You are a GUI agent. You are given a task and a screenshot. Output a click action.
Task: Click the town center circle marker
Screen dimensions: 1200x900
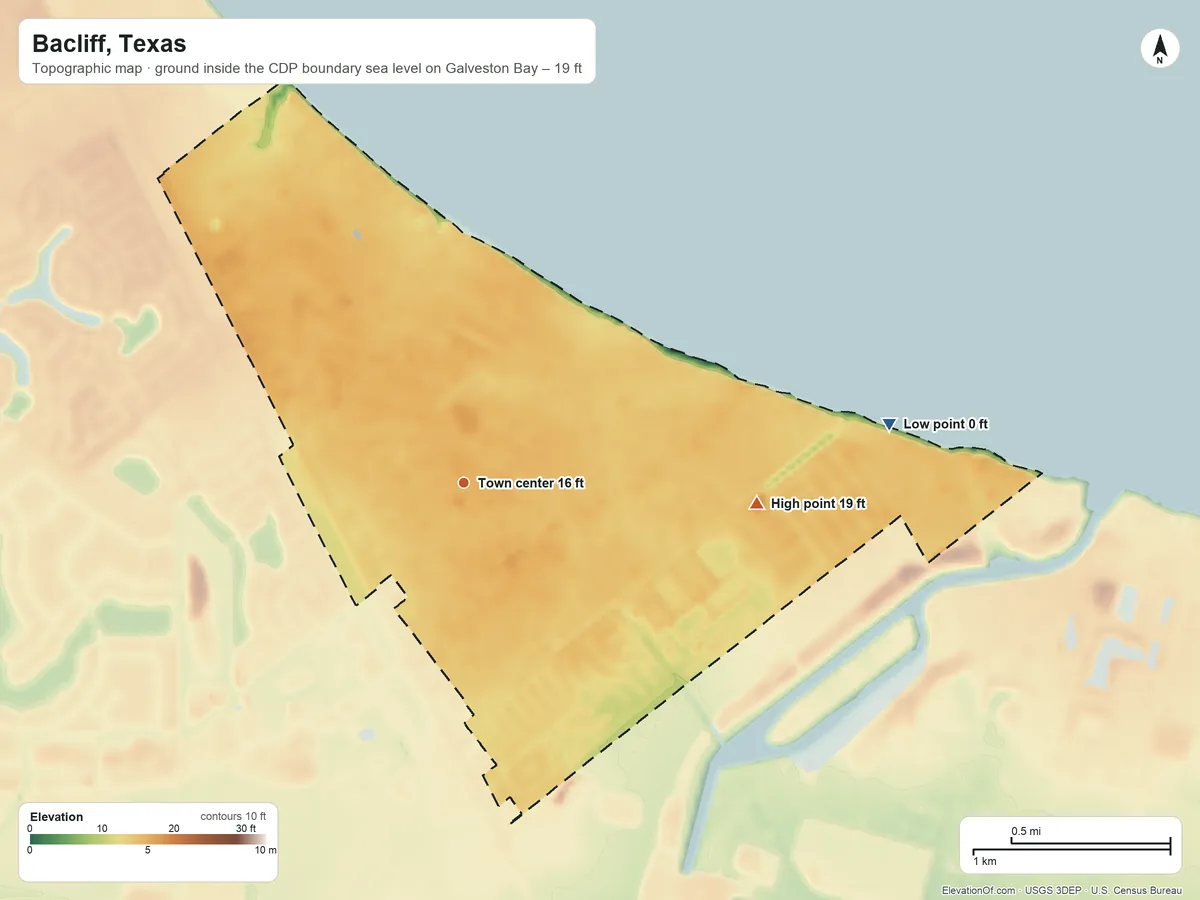(x=463, y=483)
